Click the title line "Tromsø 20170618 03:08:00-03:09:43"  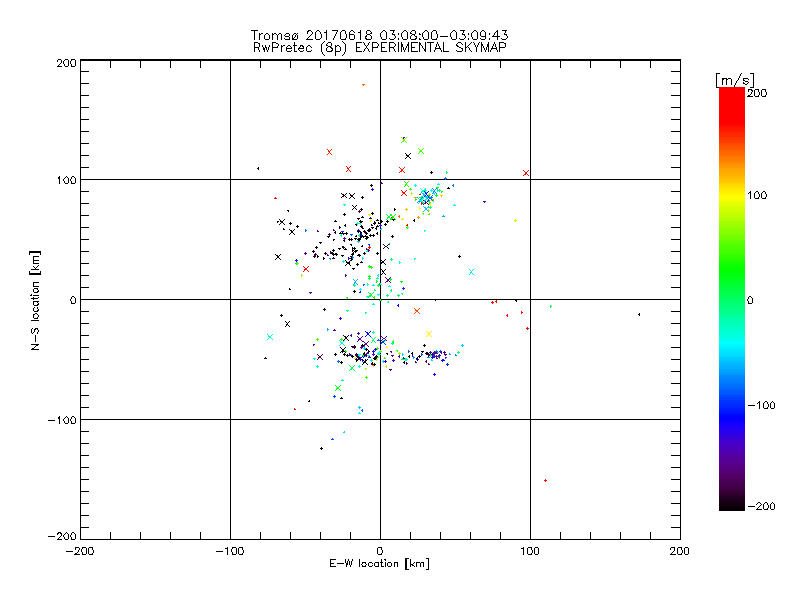point(379,35)
